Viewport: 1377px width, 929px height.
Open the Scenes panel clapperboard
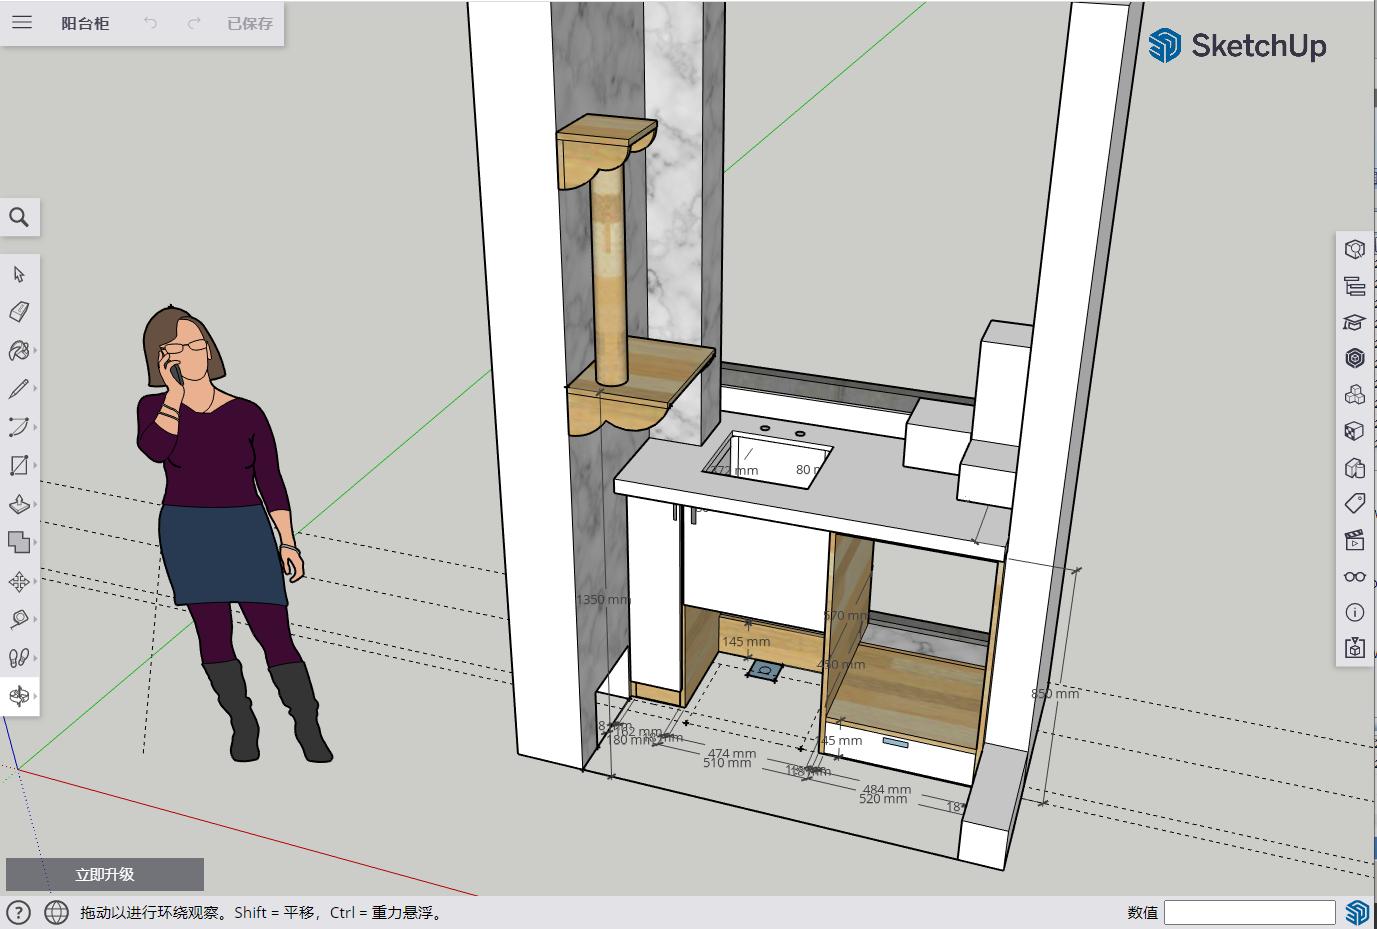1354,540
